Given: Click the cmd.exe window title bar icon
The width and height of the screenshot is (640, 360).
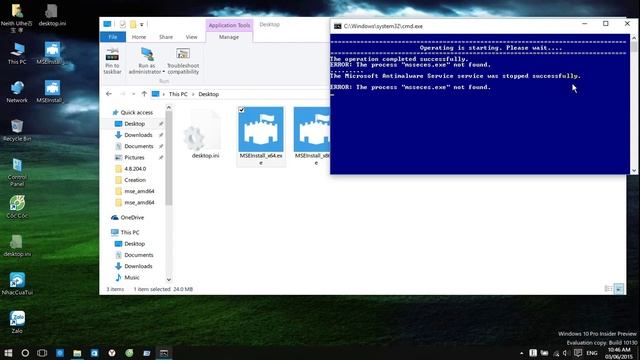Looking at the screenshot, I should tap(338, 26).
